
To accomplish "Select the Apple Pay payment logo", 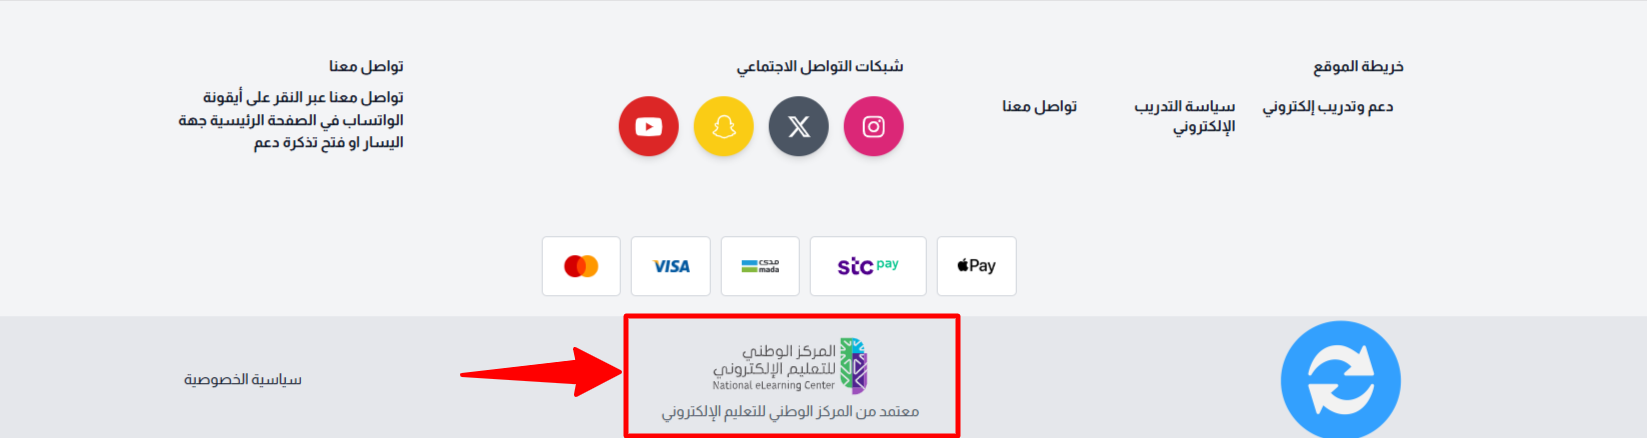I will (x=976, y=266).
